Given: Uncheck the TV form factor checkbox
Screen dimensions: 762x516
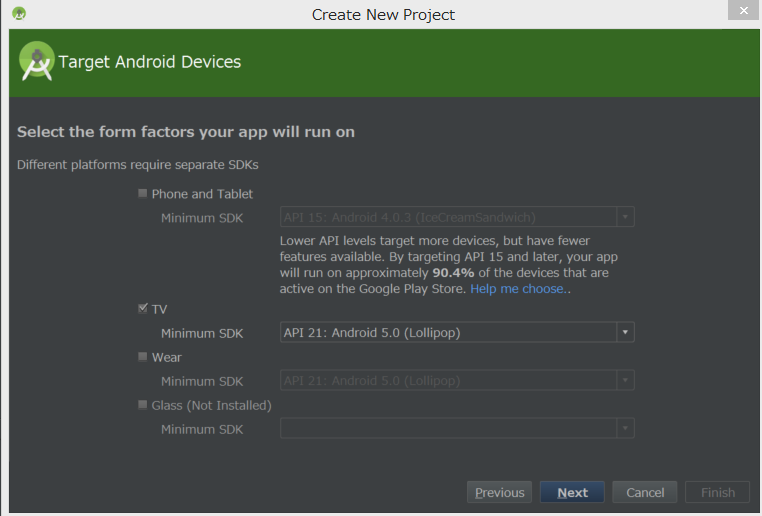Looking at the screenshot, I should click(142, 309).
